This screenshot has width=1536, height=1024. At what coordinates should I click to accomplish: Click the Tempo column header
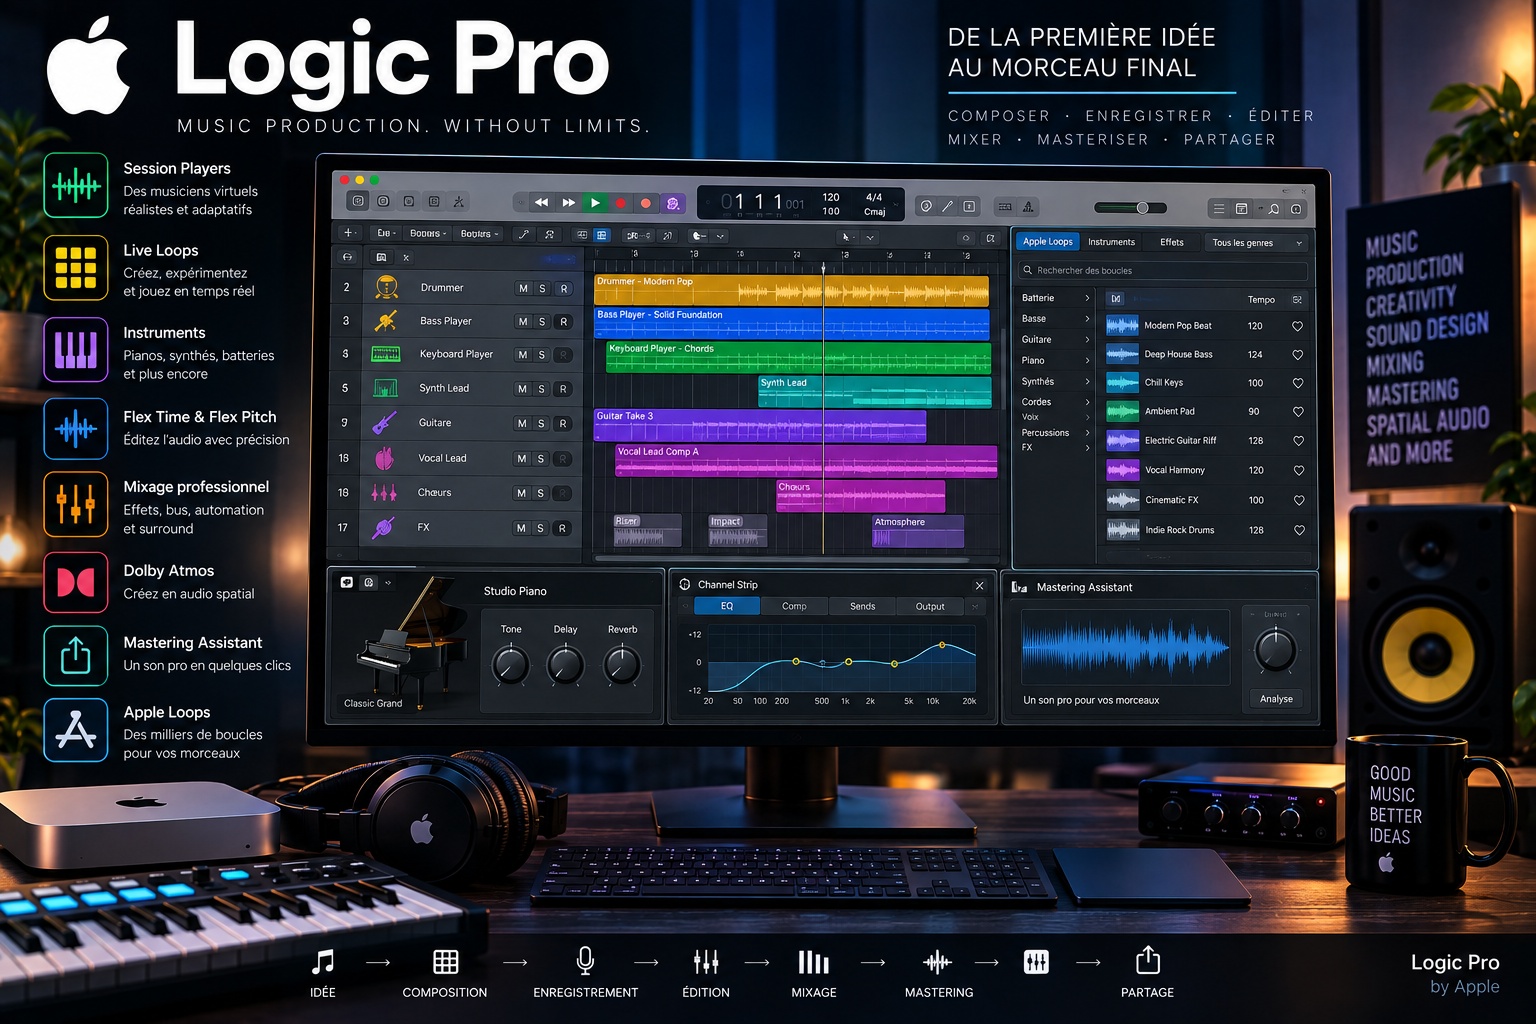1261,300
